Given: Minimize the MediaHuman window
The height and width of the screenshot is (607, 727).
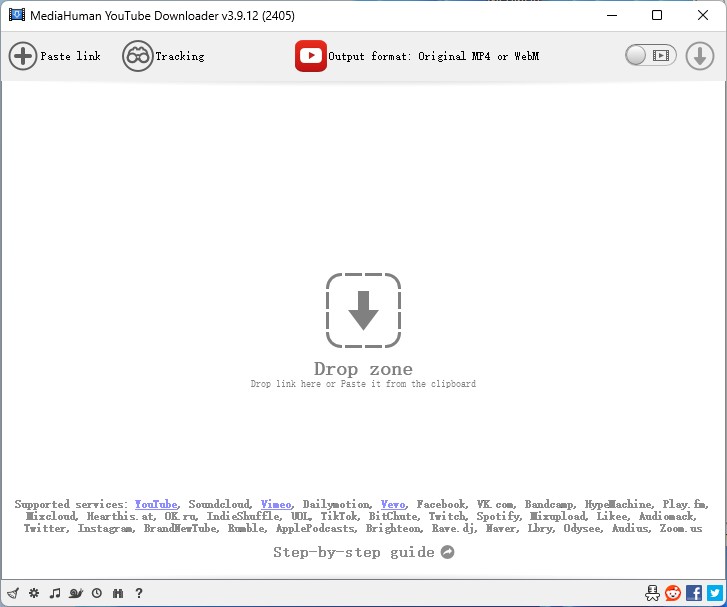Looking at the screenshot, I should pyautogui.click(x=612, y=15).
